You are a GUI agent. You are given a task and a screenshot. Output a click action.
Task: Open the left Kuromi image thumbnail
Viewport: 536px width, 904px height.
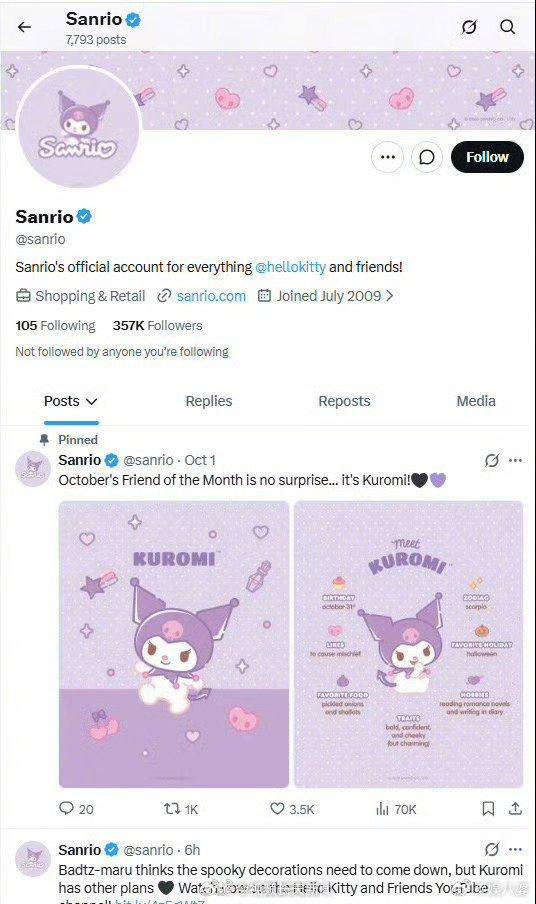(x=174, y=644)
